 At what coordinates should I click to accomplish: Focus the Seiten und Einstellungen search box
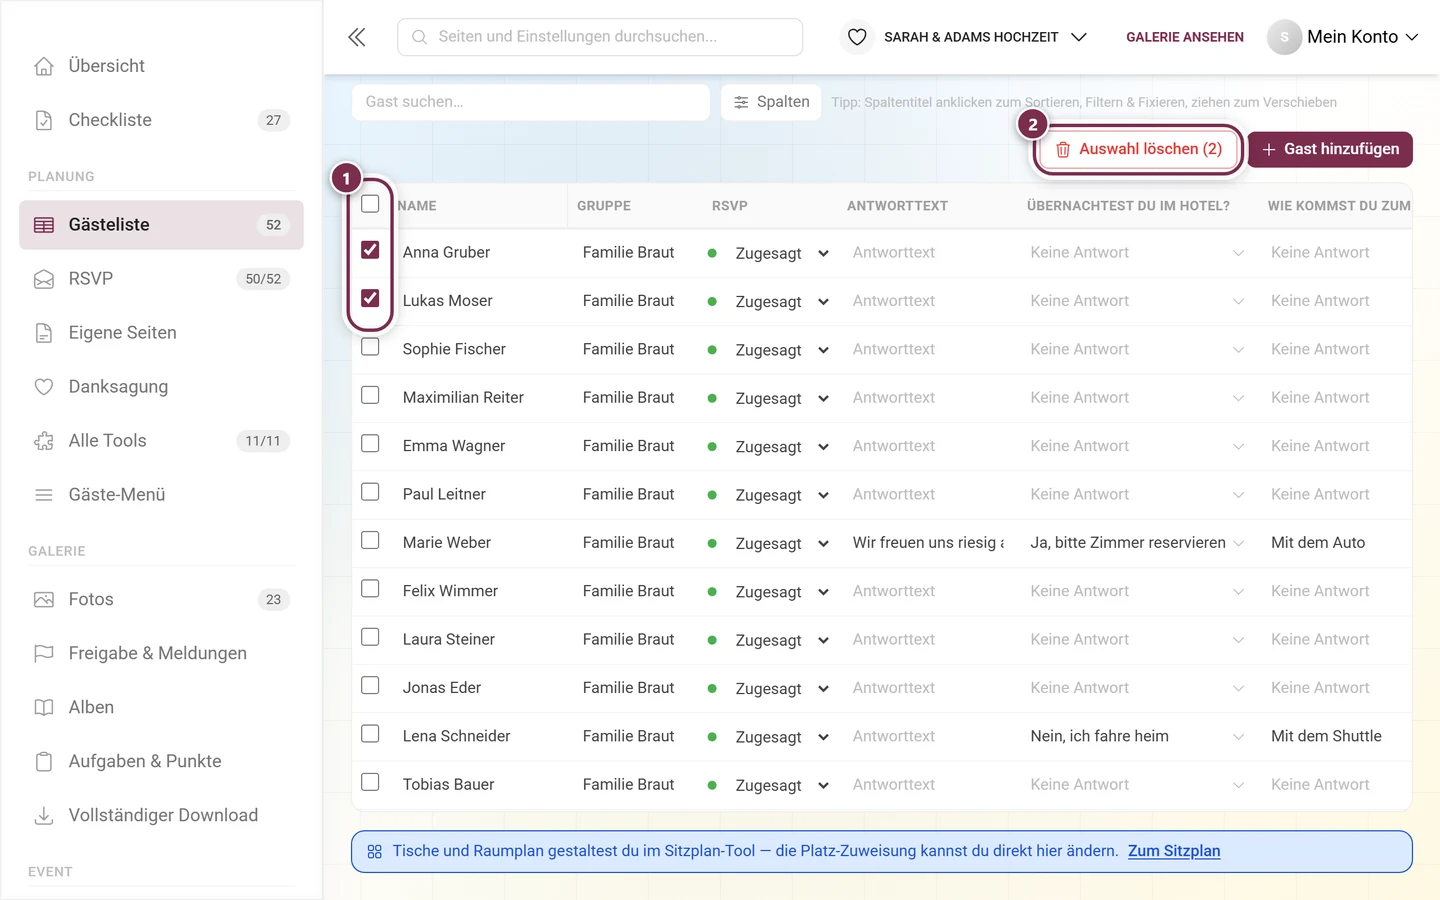point(600,37)
